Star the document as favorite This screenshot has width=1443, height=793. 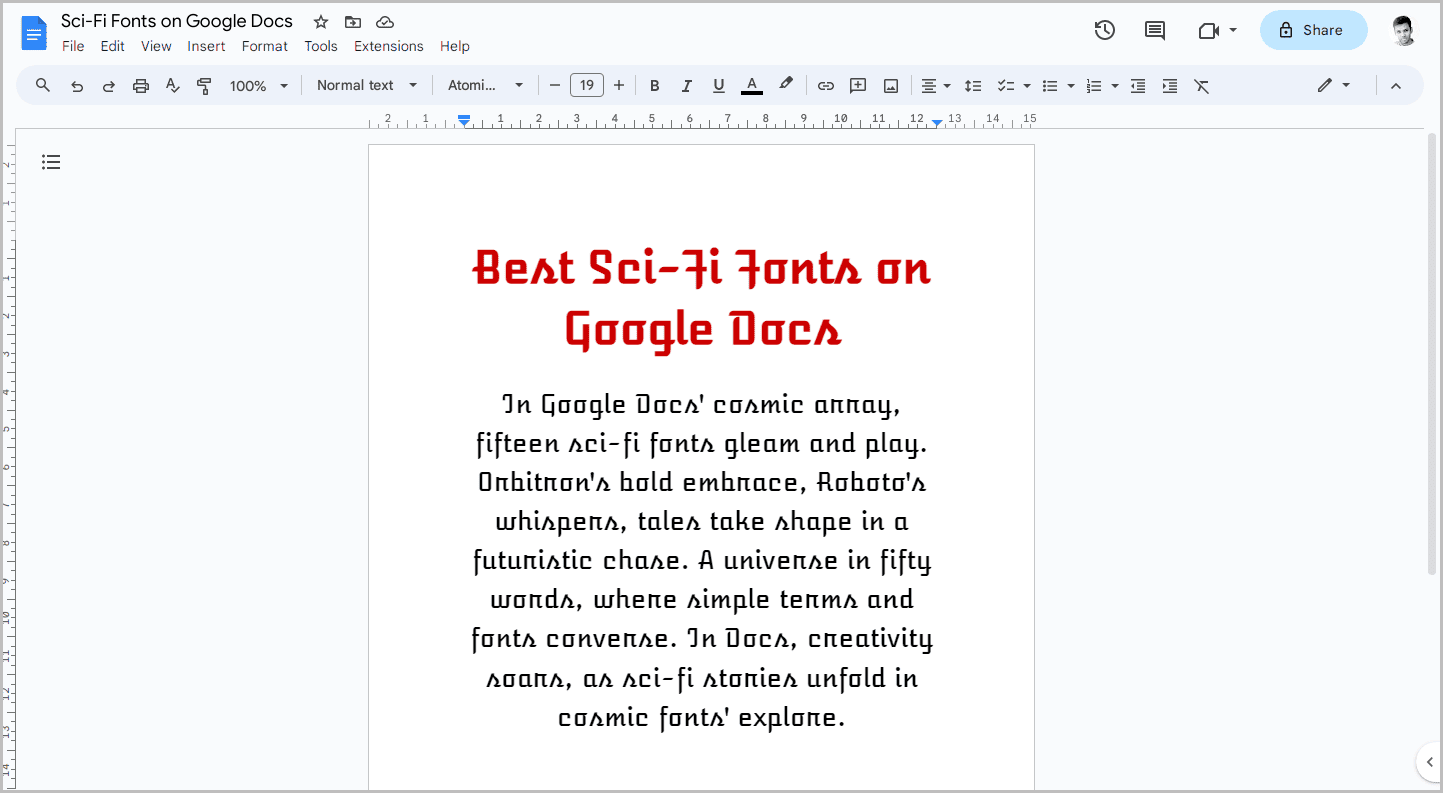click(320, 21)
